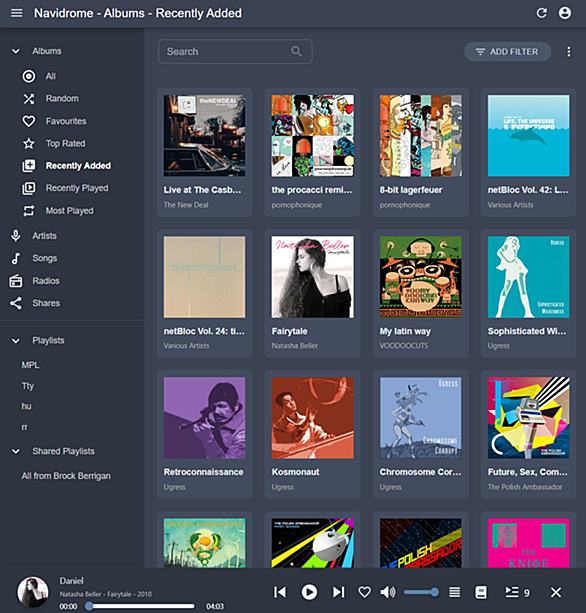This screenshot has width=586, height=613.
Task: Click the All albums circle icon
Action: [29, 76]
